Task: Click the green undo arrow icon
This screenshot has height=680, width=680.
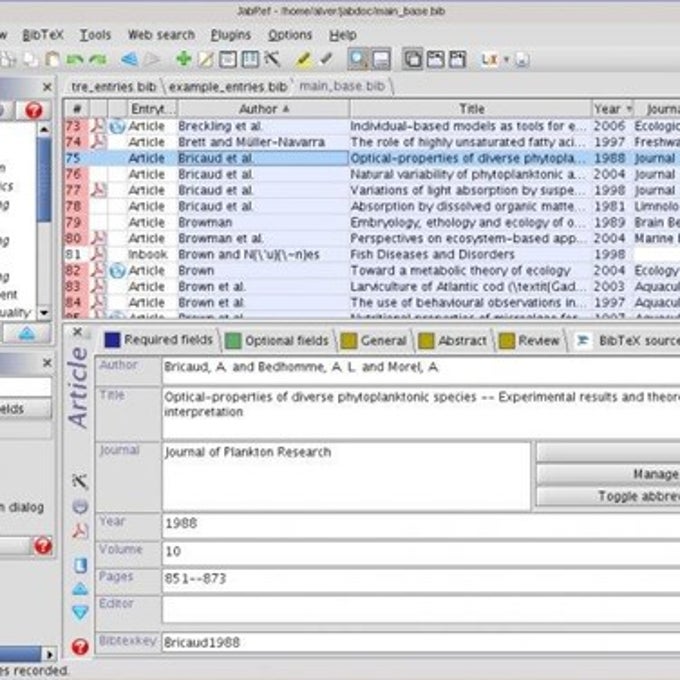Action: [x=75, y=59]
